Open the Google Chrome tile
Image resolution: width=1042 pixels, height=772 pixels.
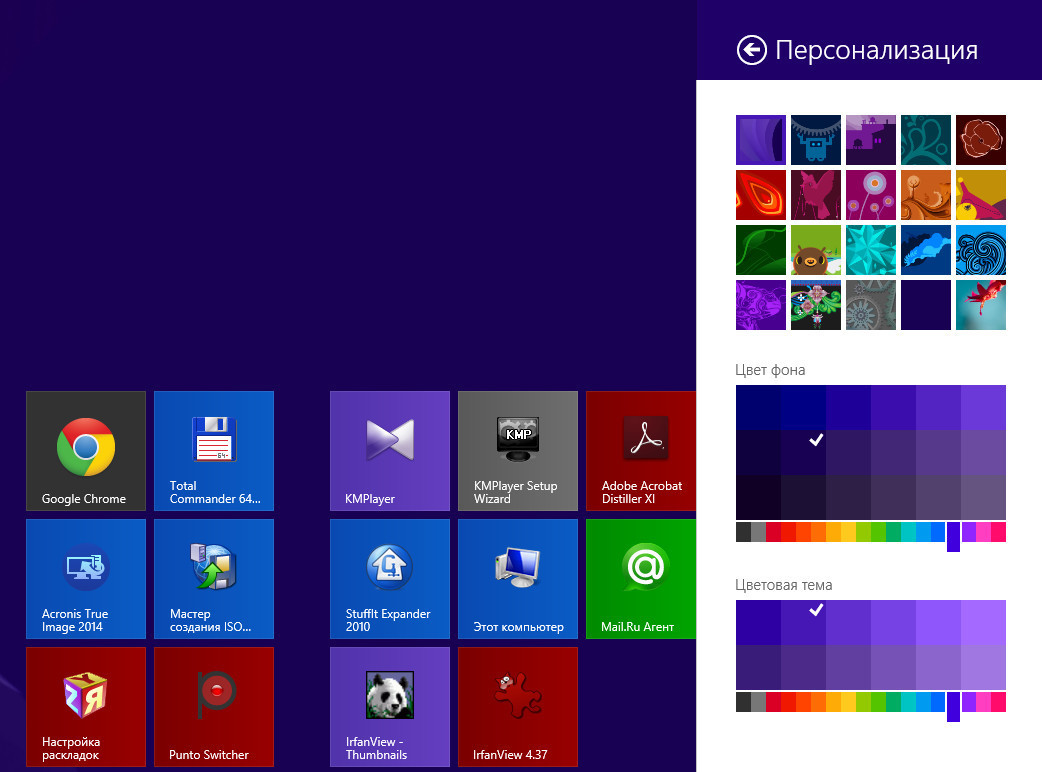[x=86, y=450]
